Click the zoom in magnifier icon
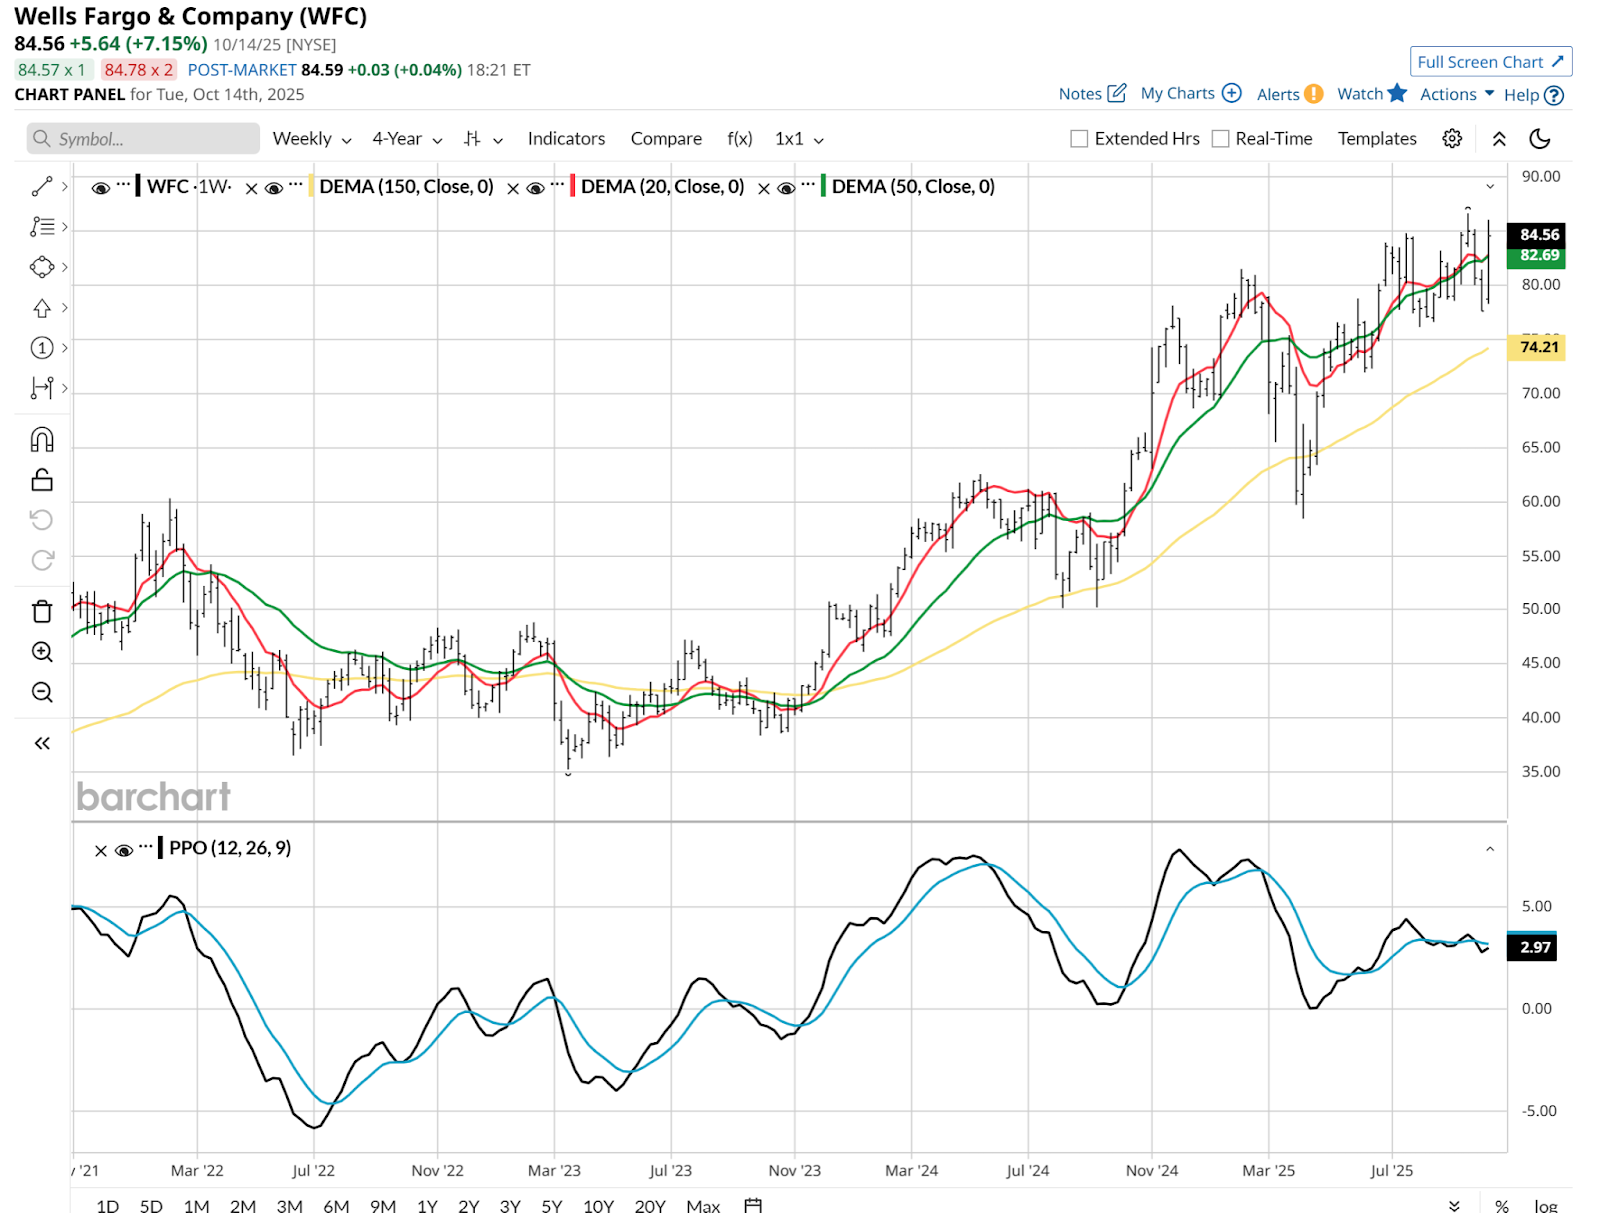 [x=42, y=652]
